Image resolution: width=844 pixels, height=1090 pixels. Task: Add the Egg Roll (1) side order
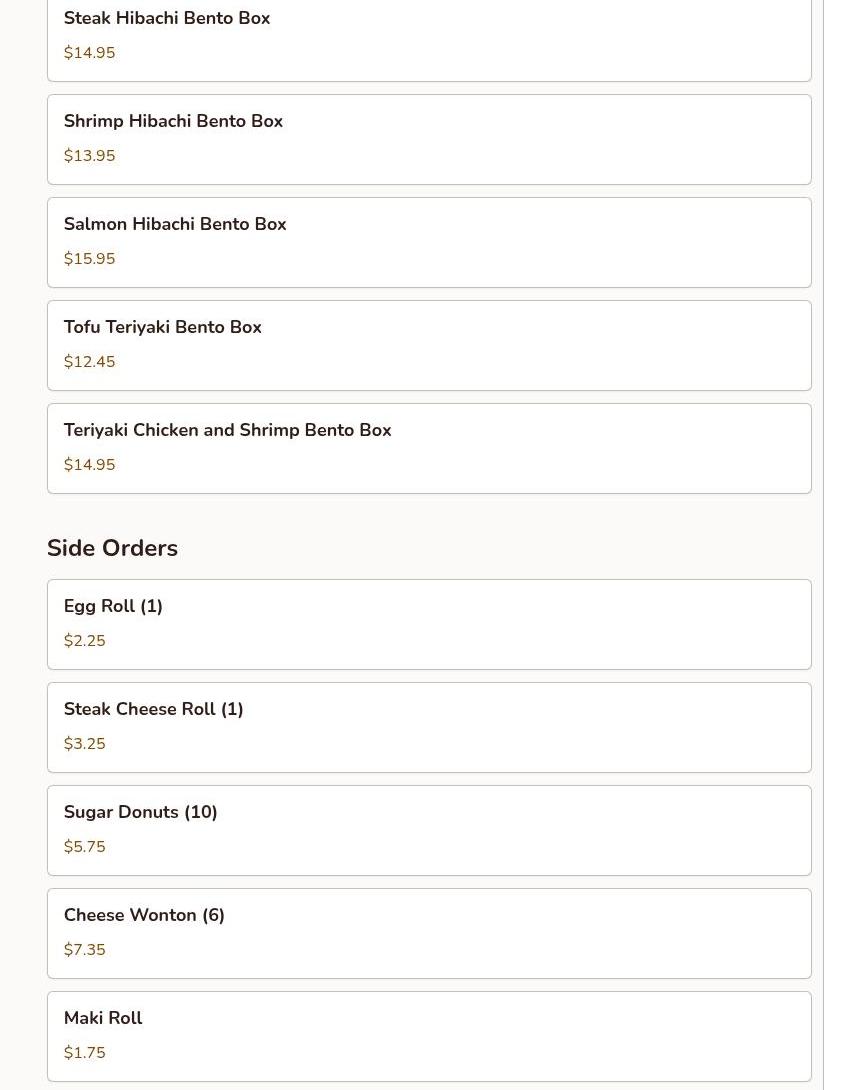pyautogui.click(x=429, y=624)
